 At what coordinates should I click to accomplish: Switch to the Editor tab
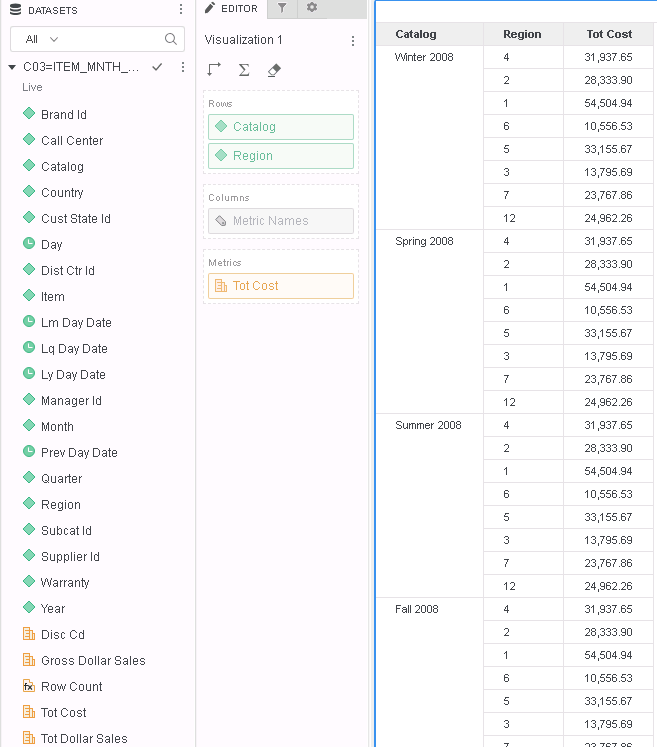click(x=232, y=9)
